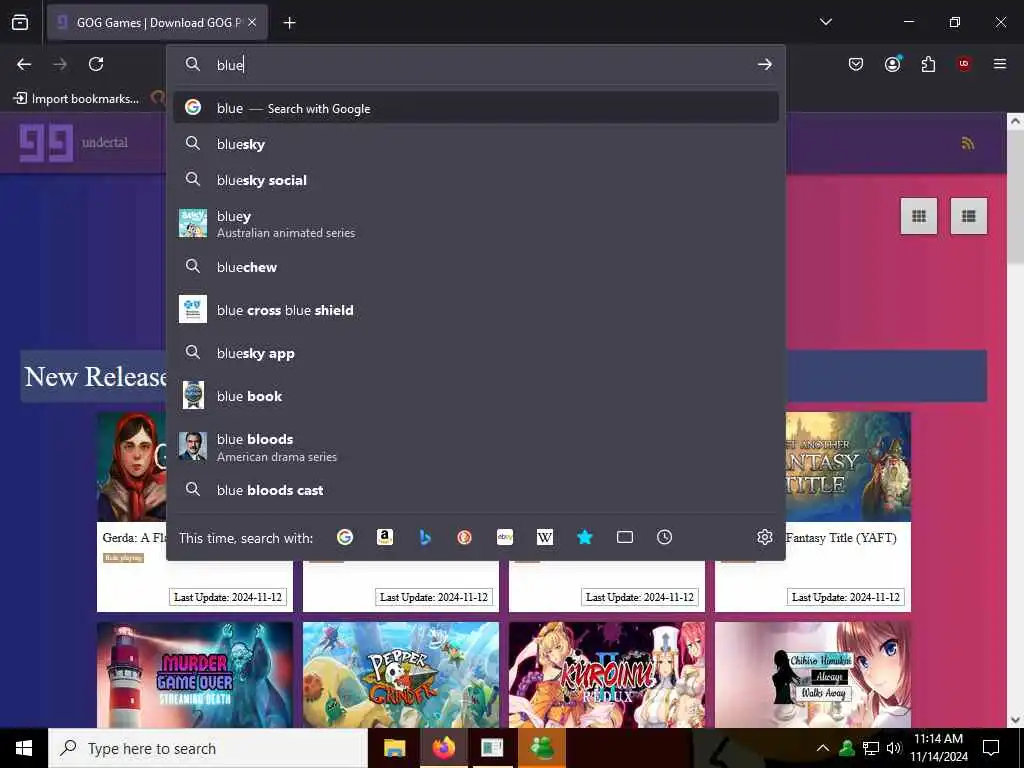Search bookmarks with the star icon
Image resolution: width=1024 pixels, height=768 pixels.
pos(584,537)
